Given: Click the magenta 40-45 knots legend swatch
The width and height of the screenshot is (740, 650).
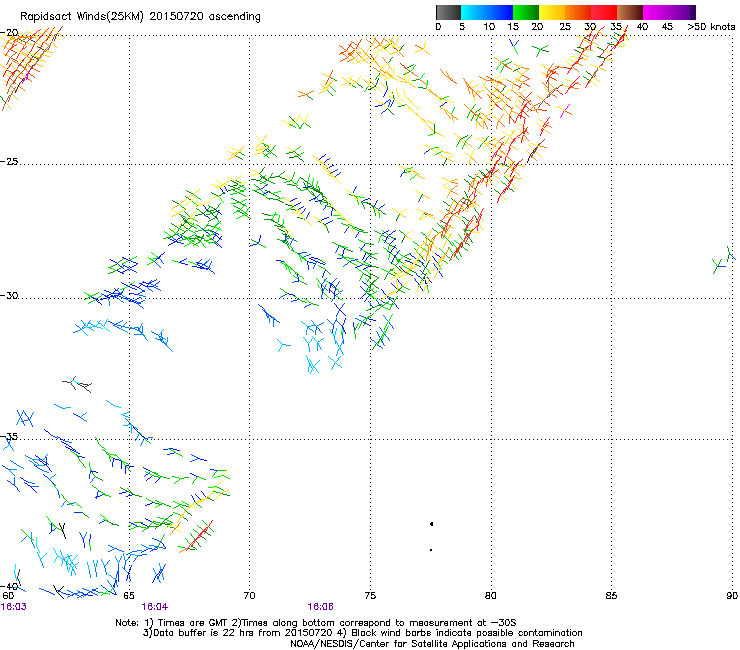Looking at the screenshot, I should coord(656,12).
